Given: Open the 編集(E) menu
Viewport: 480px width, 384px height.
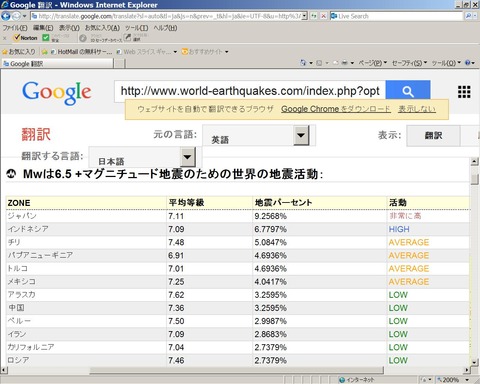Looking at the screenshot, I should point(43,28).
